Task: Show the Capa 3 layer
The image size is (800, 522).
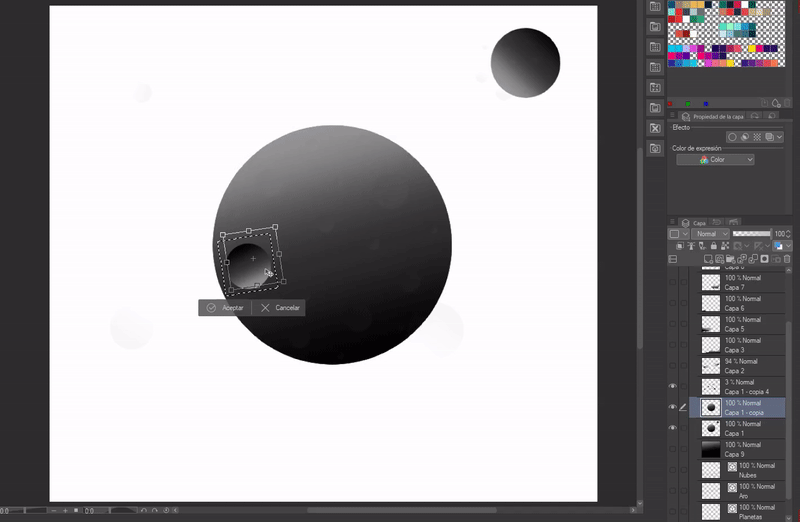Action: click(672, 345)
